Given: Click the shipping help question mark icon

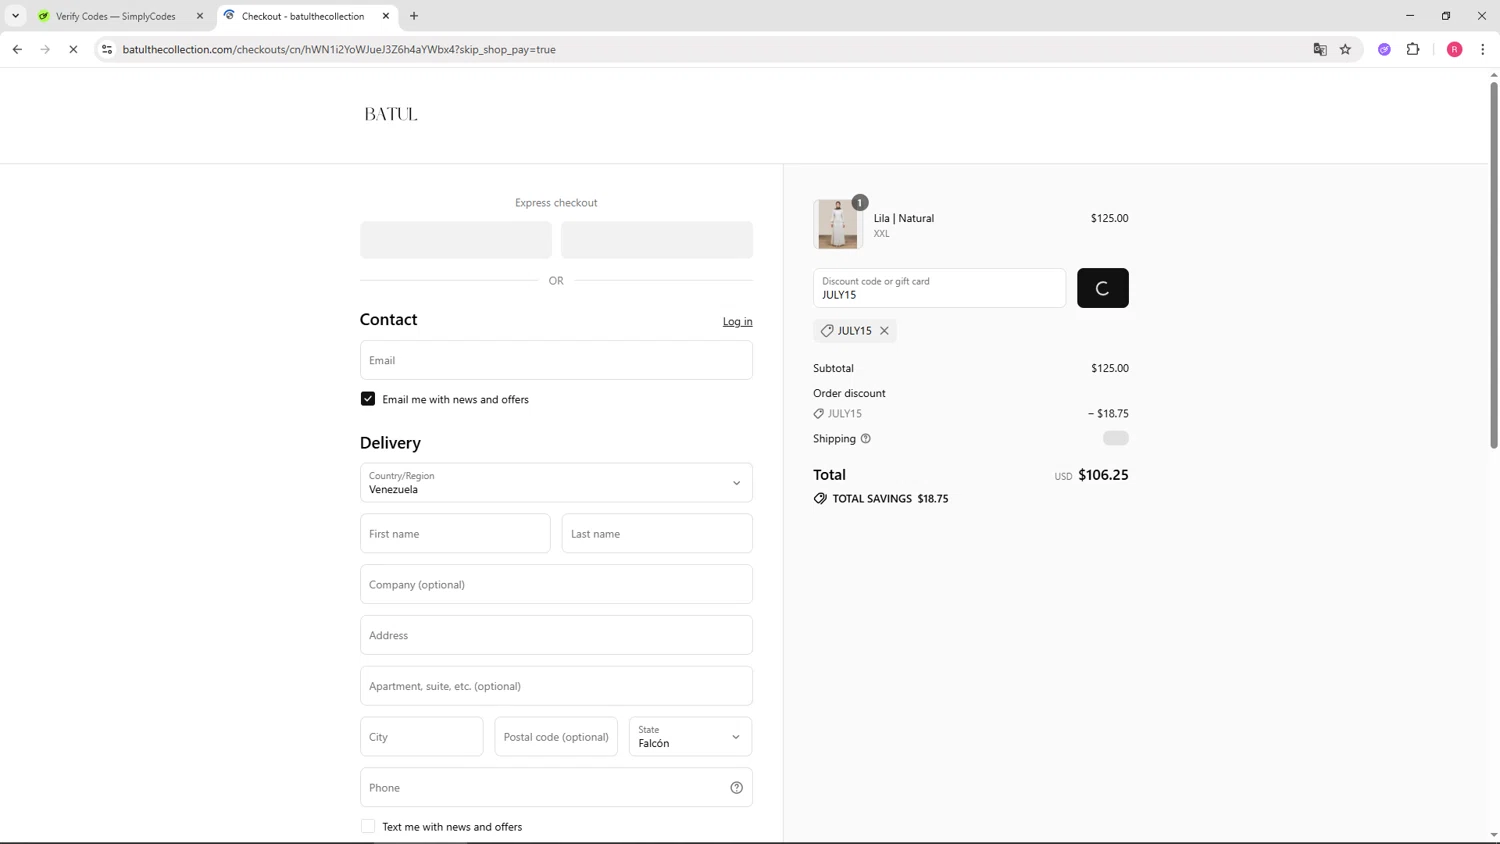Looking at the screenshot, I should (x=866, y=439).
